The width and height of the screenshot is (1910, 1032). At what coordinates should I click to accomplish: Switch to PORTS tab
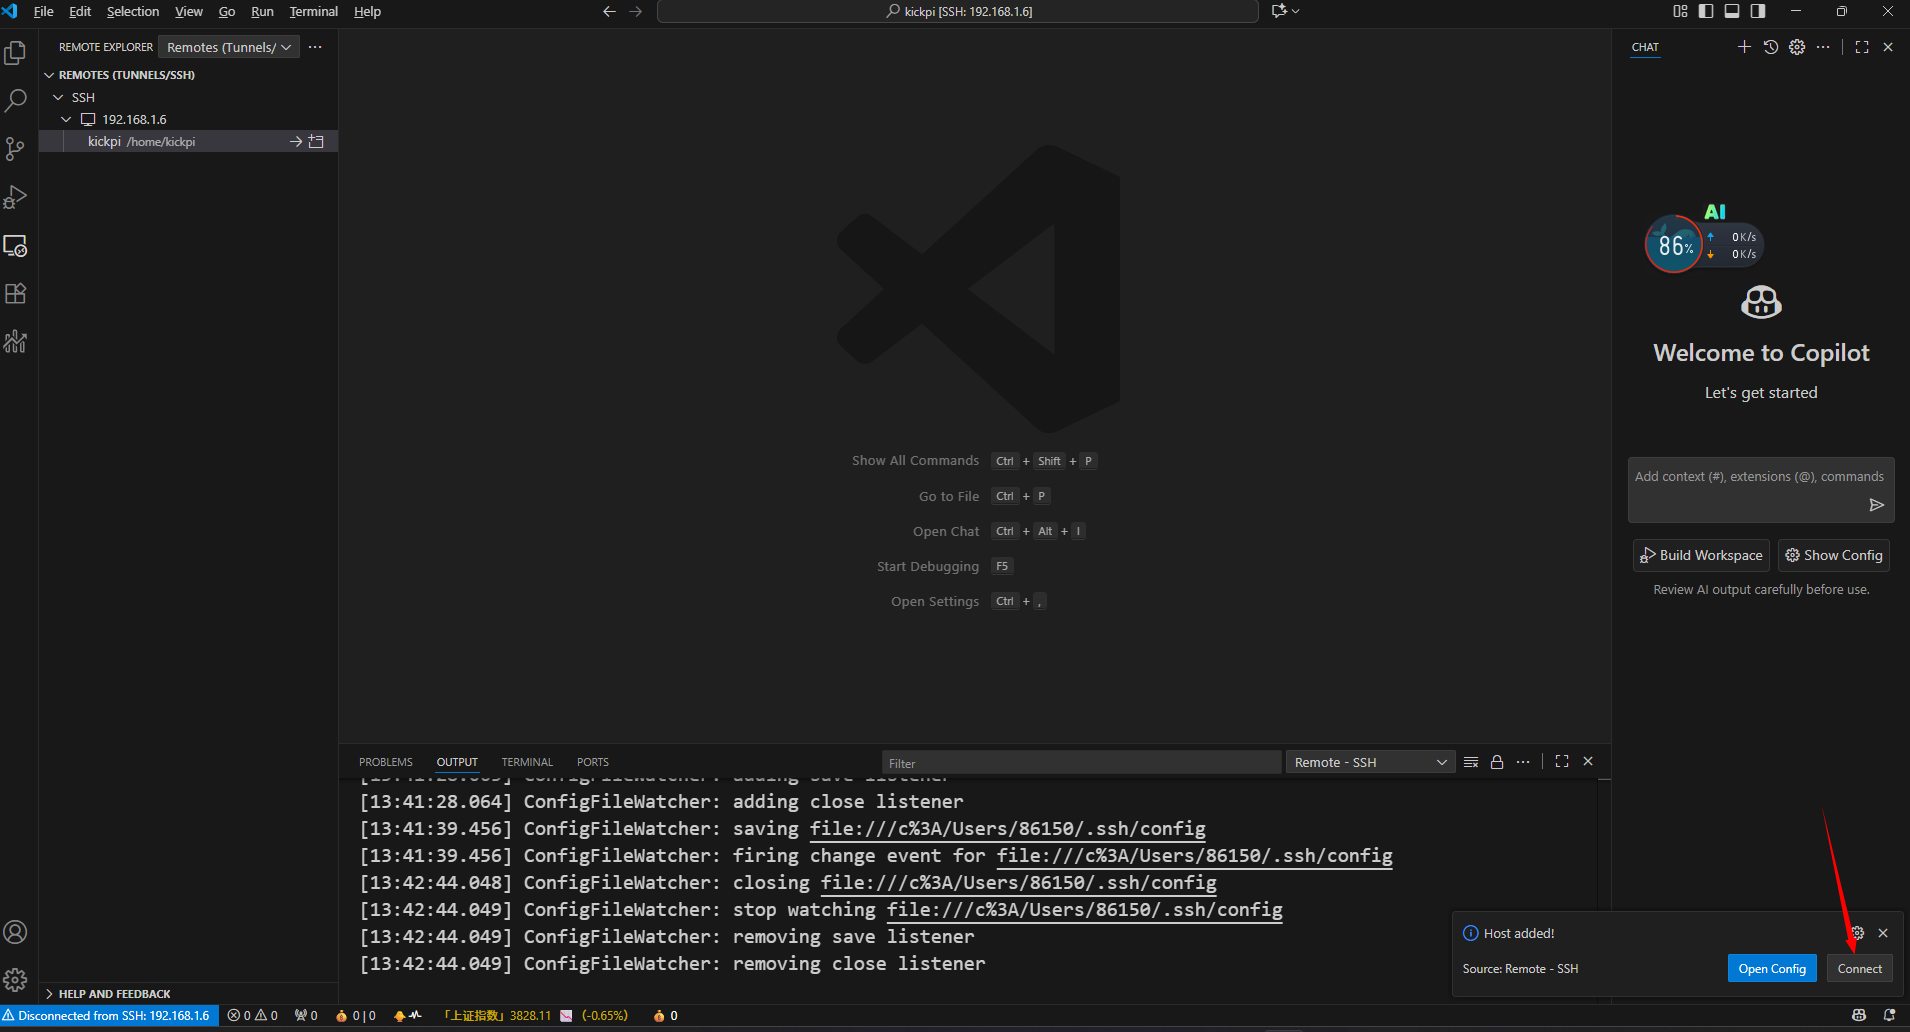pyautogui.click(x=593, y=762)
